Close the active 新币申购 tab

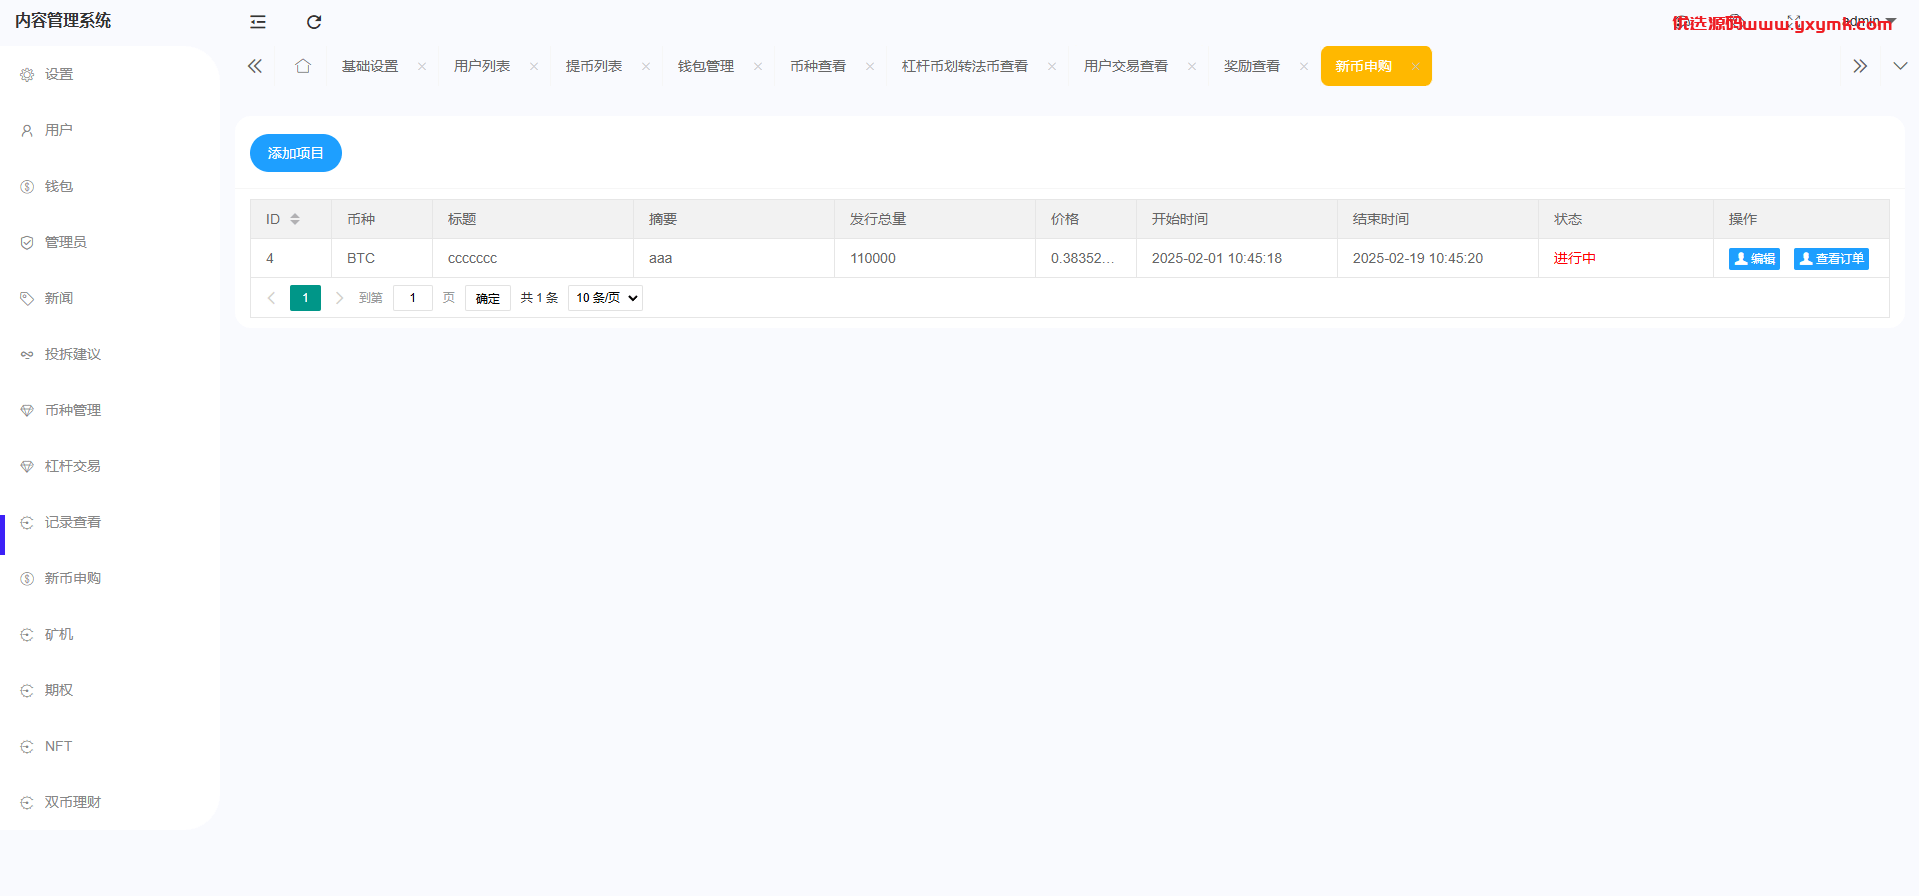[1415, 67]
